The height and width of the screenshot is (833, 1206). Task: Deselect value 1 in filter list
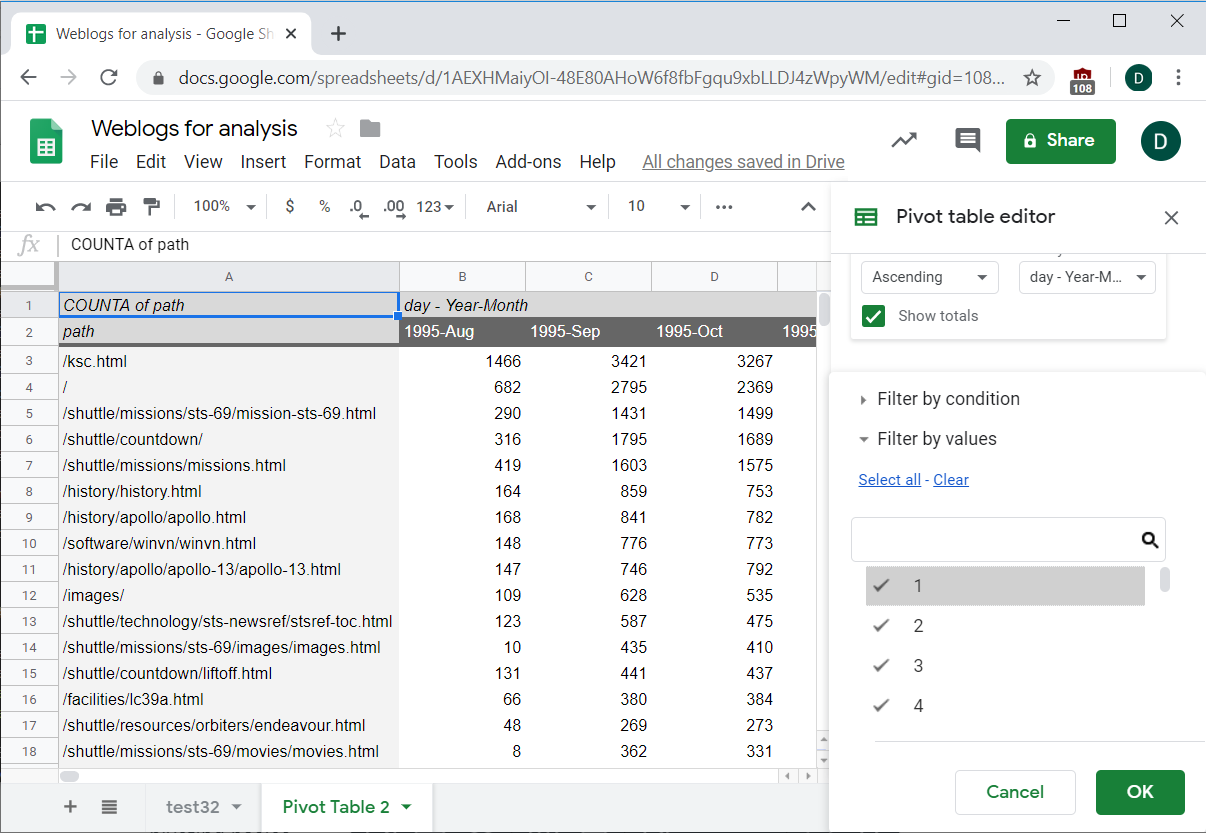click(881, 586)
